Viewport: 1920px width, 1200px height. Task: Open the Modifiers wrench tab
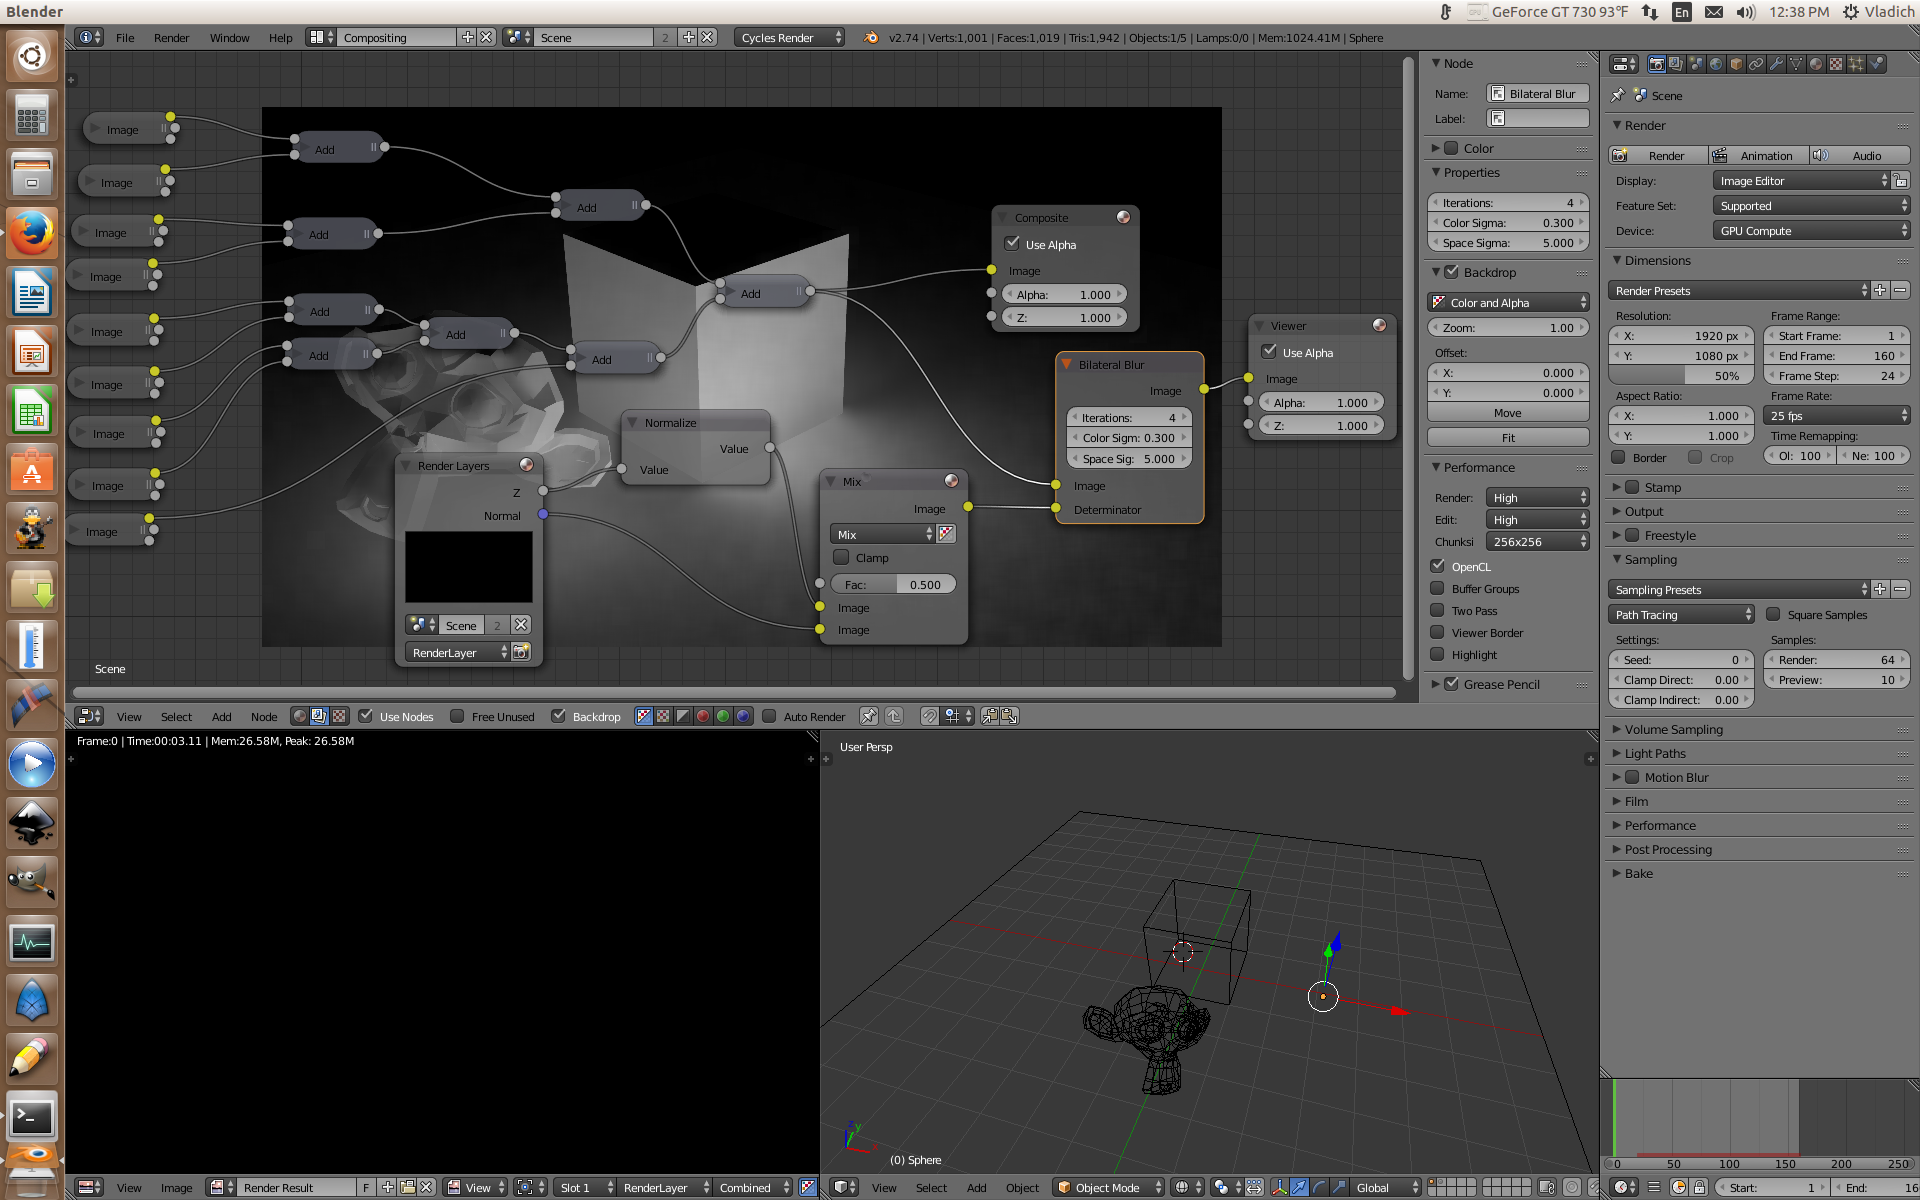pyautogui.click(x=1776, y=64)
